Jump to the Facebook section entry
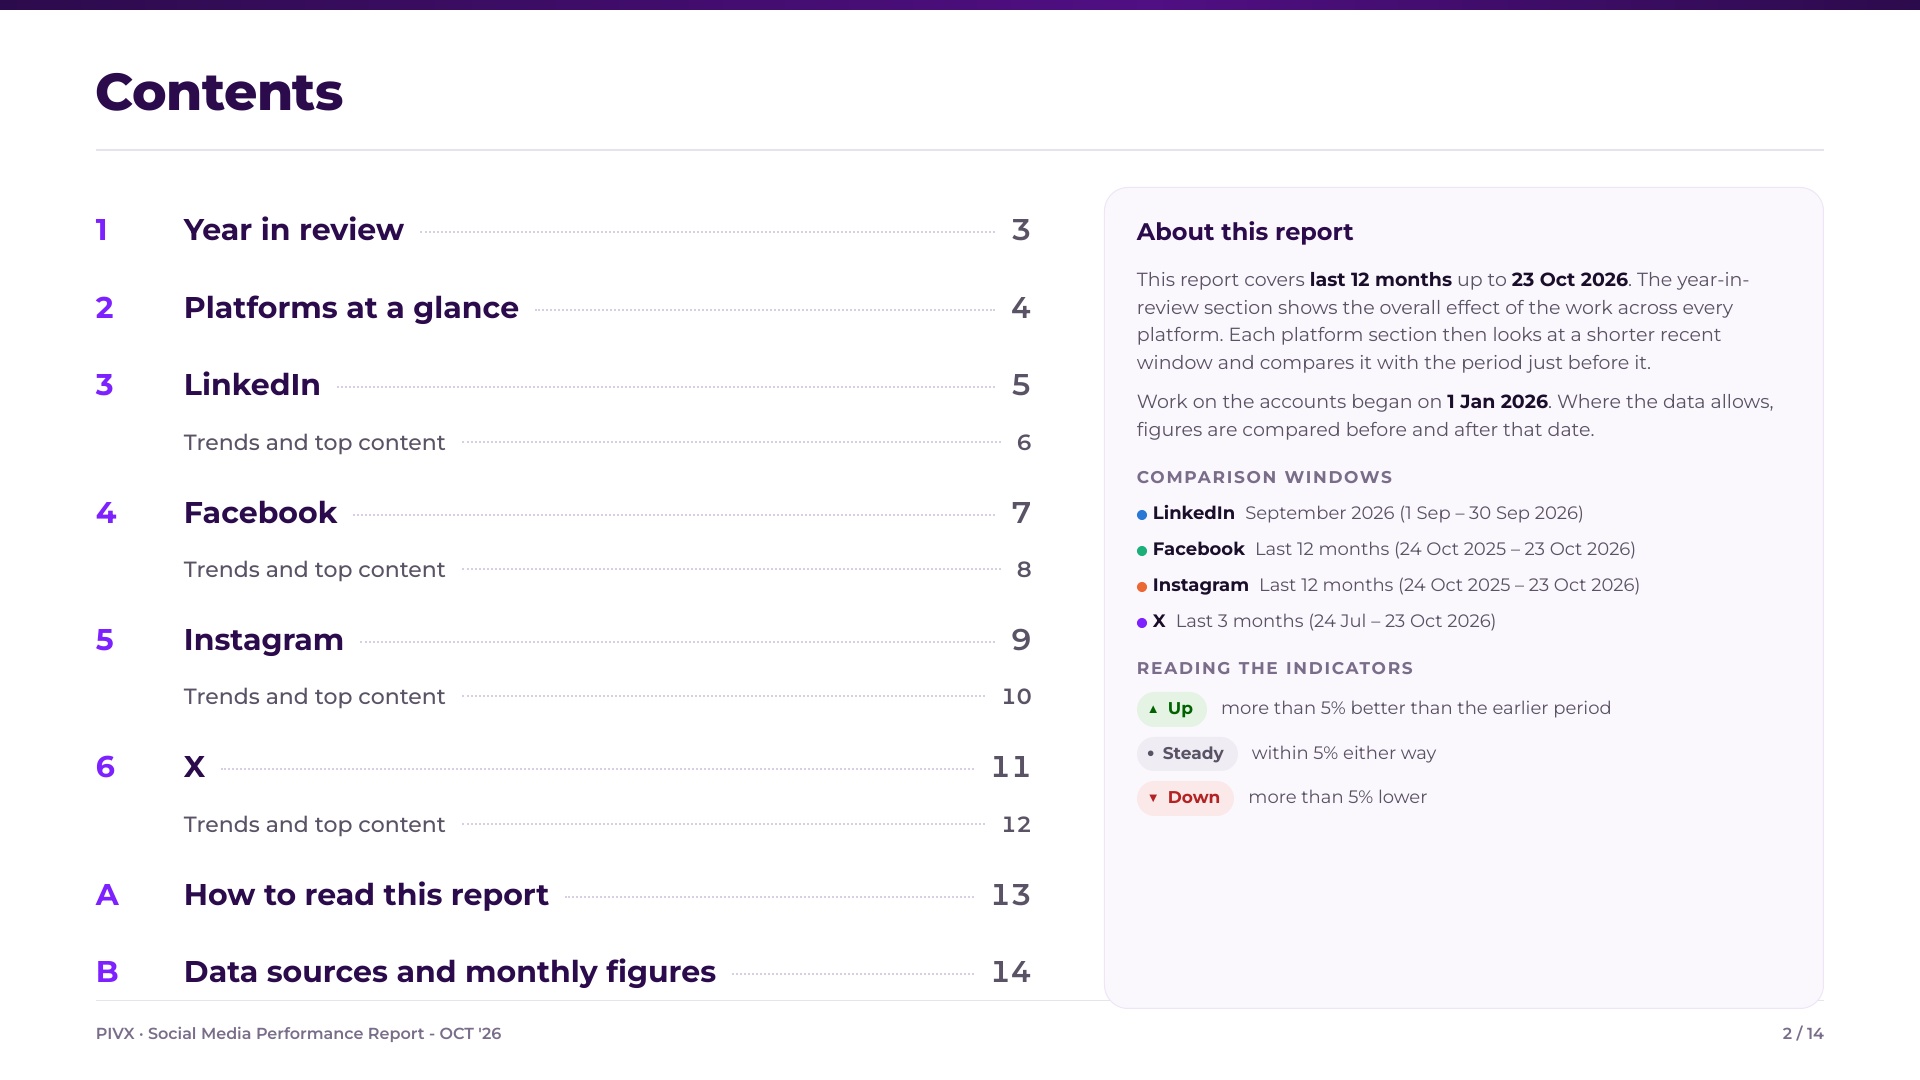1920x1080 pixels. pyautogui.click(x=563, y=513)
